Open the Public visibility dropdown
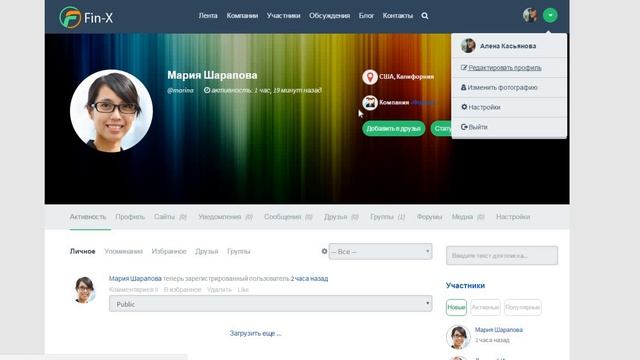This screenshot has height=360, width=640. 270,304
